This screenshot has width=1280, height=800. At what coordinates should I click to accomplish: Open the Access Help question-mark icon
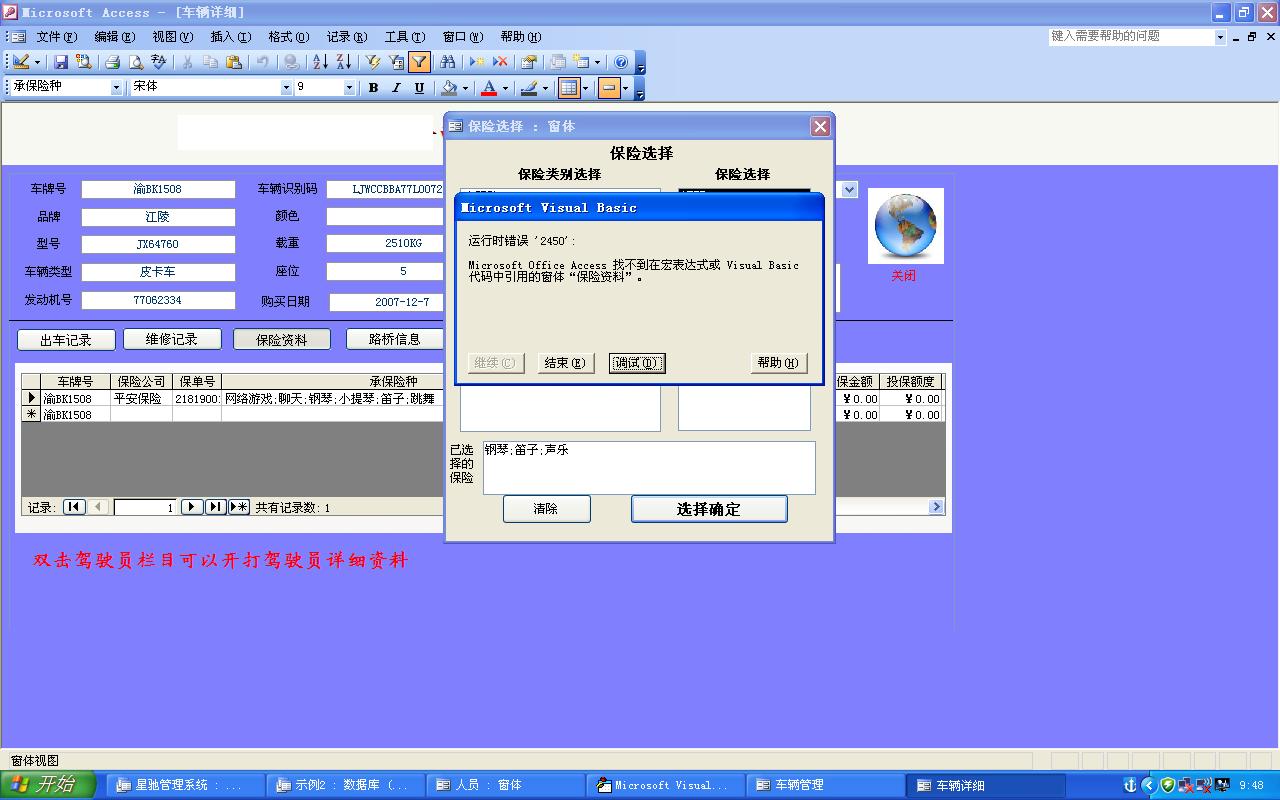pyautogui.click(x=621, y=62)
